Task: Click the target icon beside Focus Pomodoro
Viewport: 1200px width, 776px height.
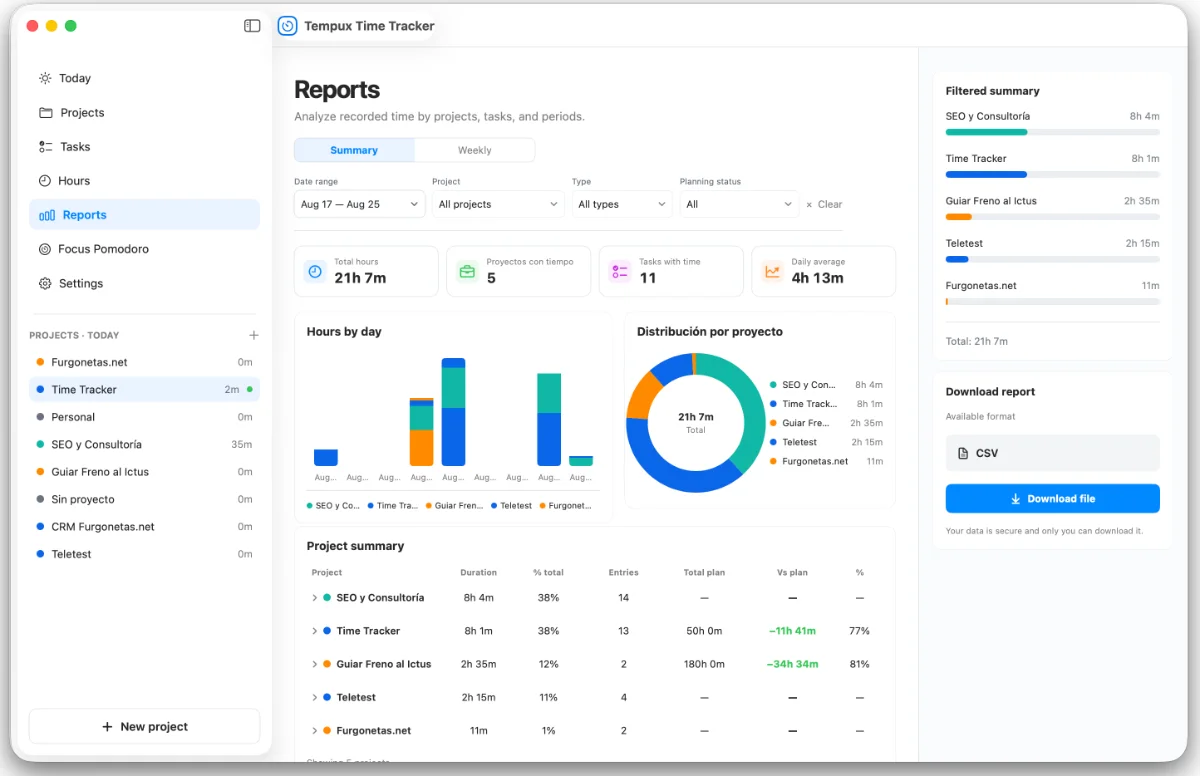Action: click(x=45, y=249)
